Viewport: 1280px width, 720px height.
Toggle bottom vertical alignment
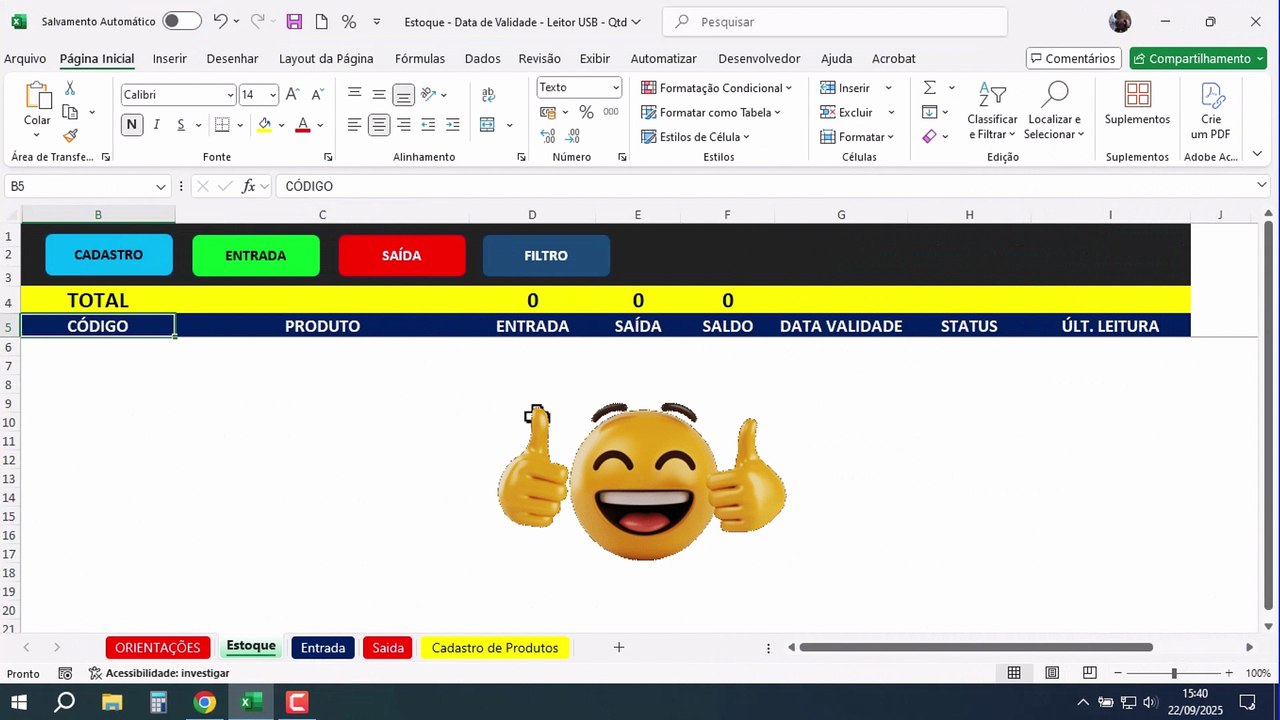(403, 95)
